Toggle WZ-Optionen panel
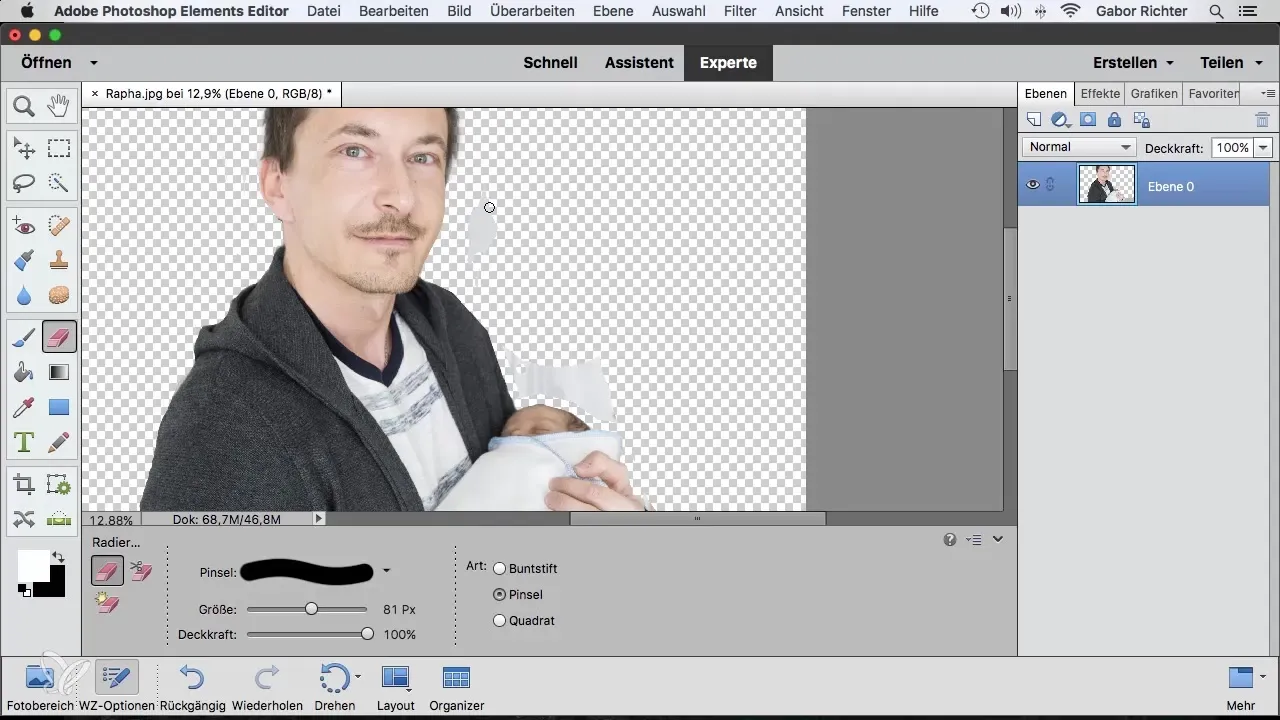This screenshot has width=1280, height=720. 117,686
